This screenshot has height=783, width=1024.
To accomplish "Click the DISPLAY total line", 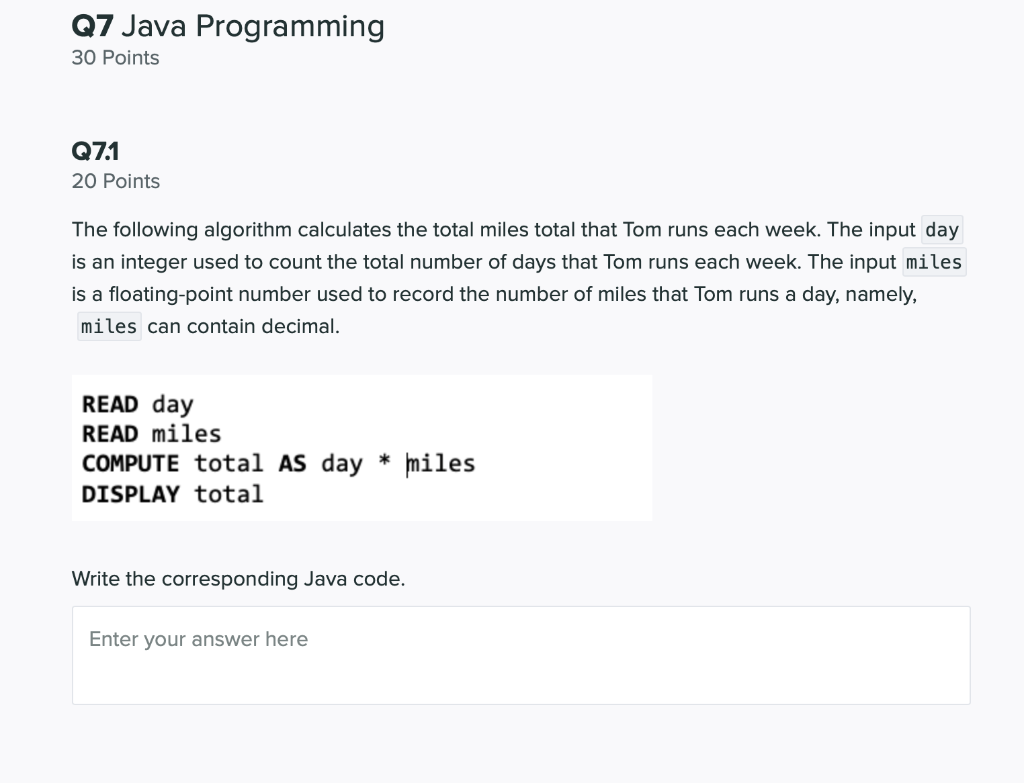I will (172, 493).
